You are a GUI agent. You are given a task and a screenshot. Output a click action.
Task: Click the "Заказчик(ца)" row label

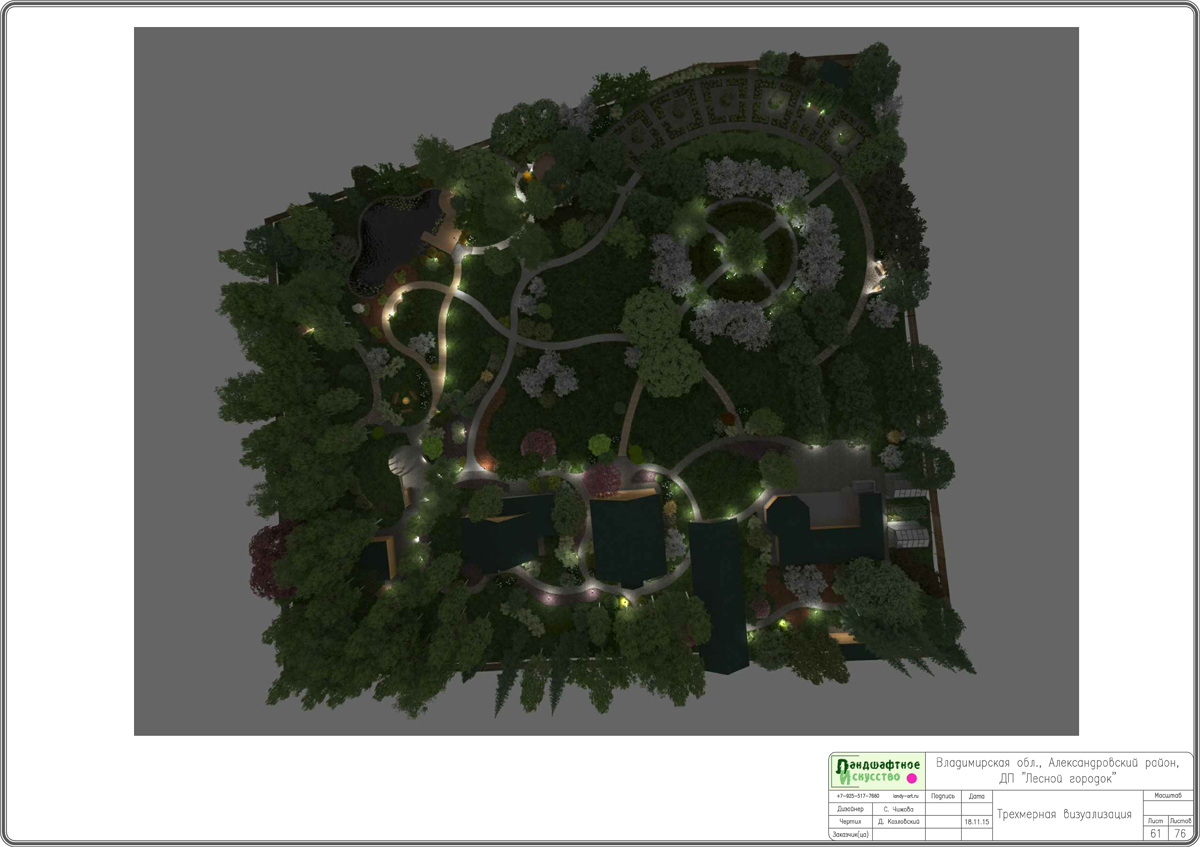click(851, 834)
